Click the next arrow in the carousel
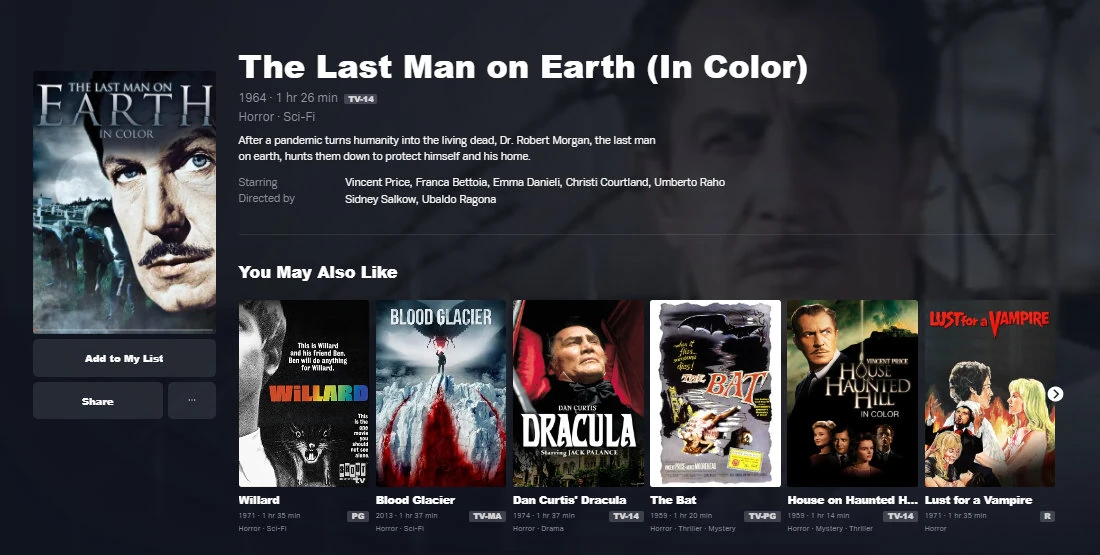This screenshot has height=555, width=1100. coord(1055,394)
